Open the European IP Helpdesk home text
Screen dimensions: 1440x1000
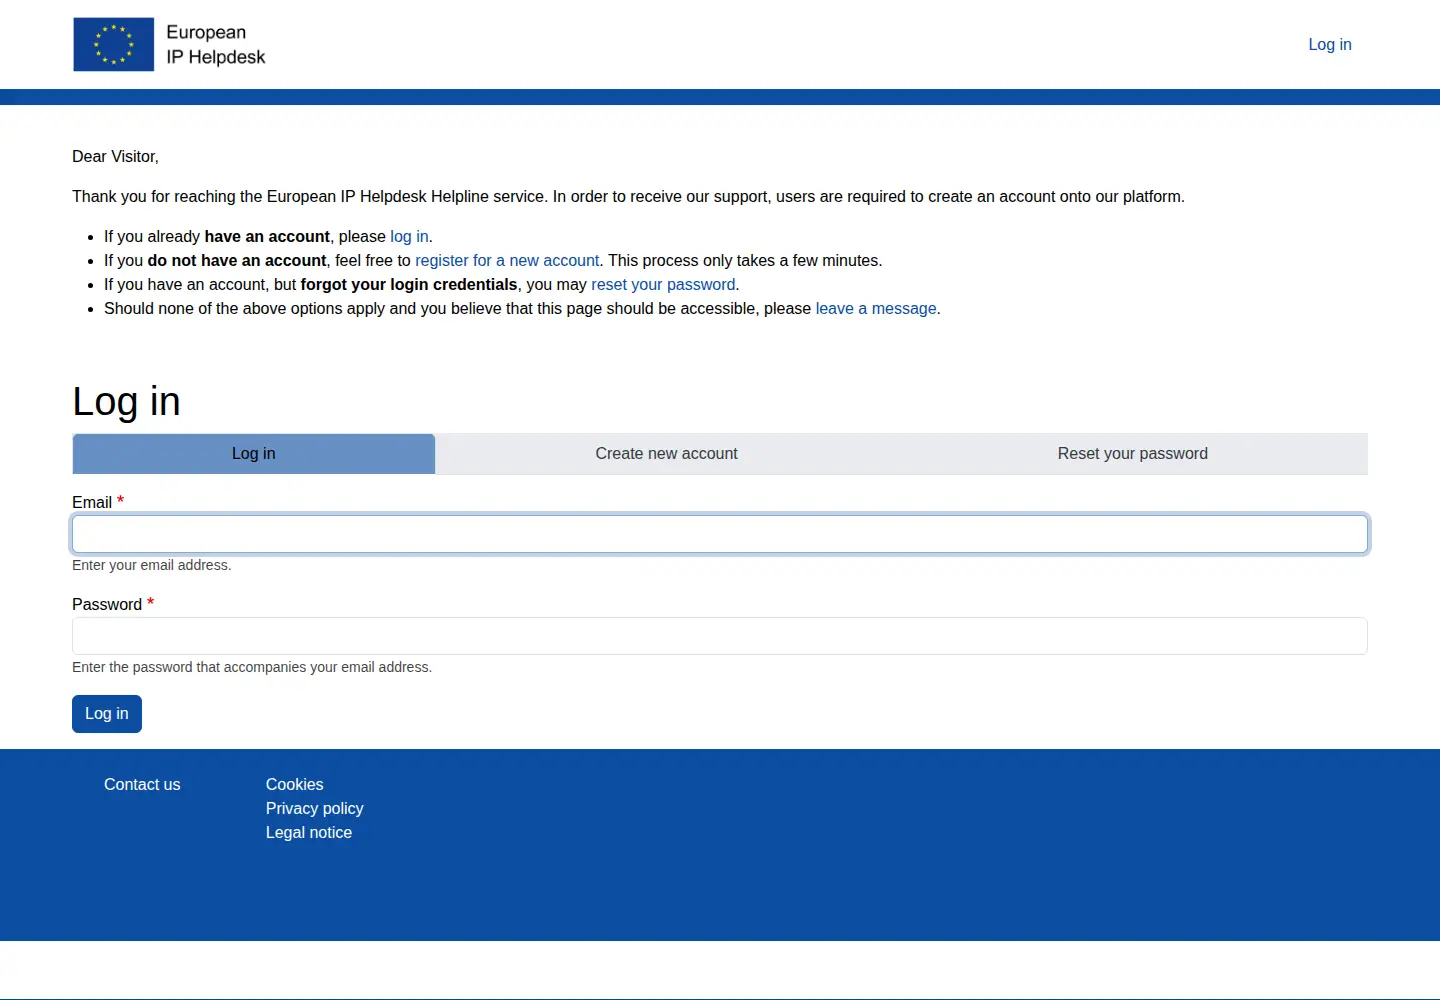click(215, 45)
